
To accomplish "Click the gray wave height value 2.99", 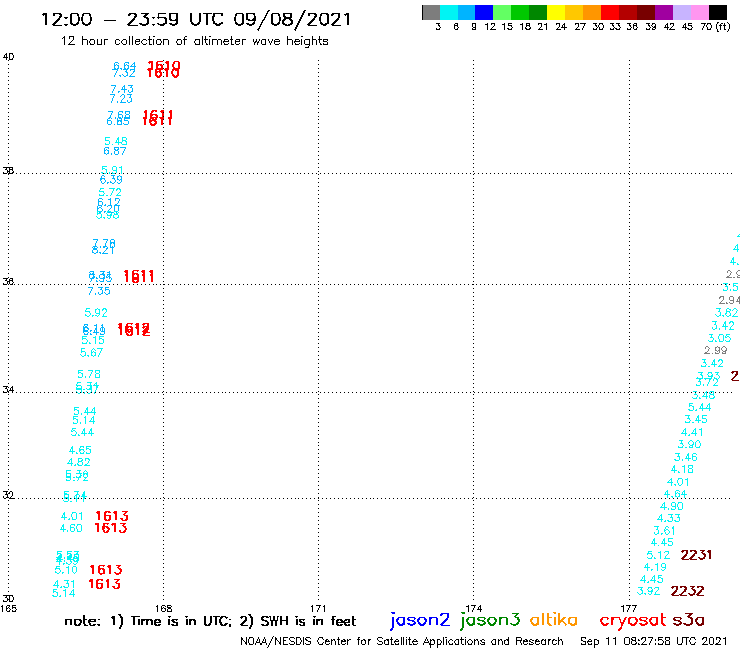I will (x=715, y=351).
